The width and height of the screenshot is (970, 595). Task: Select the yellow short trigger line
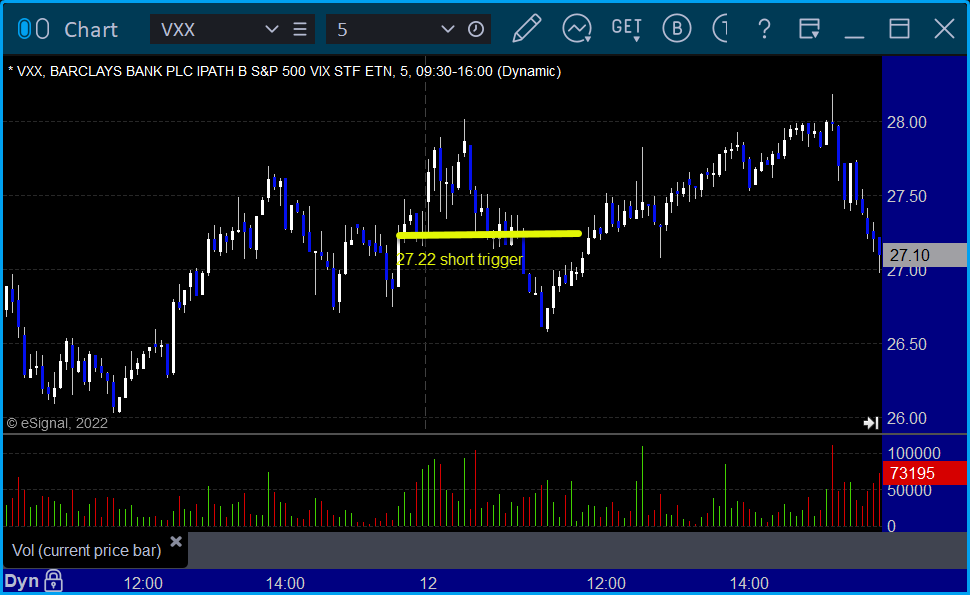489,234
